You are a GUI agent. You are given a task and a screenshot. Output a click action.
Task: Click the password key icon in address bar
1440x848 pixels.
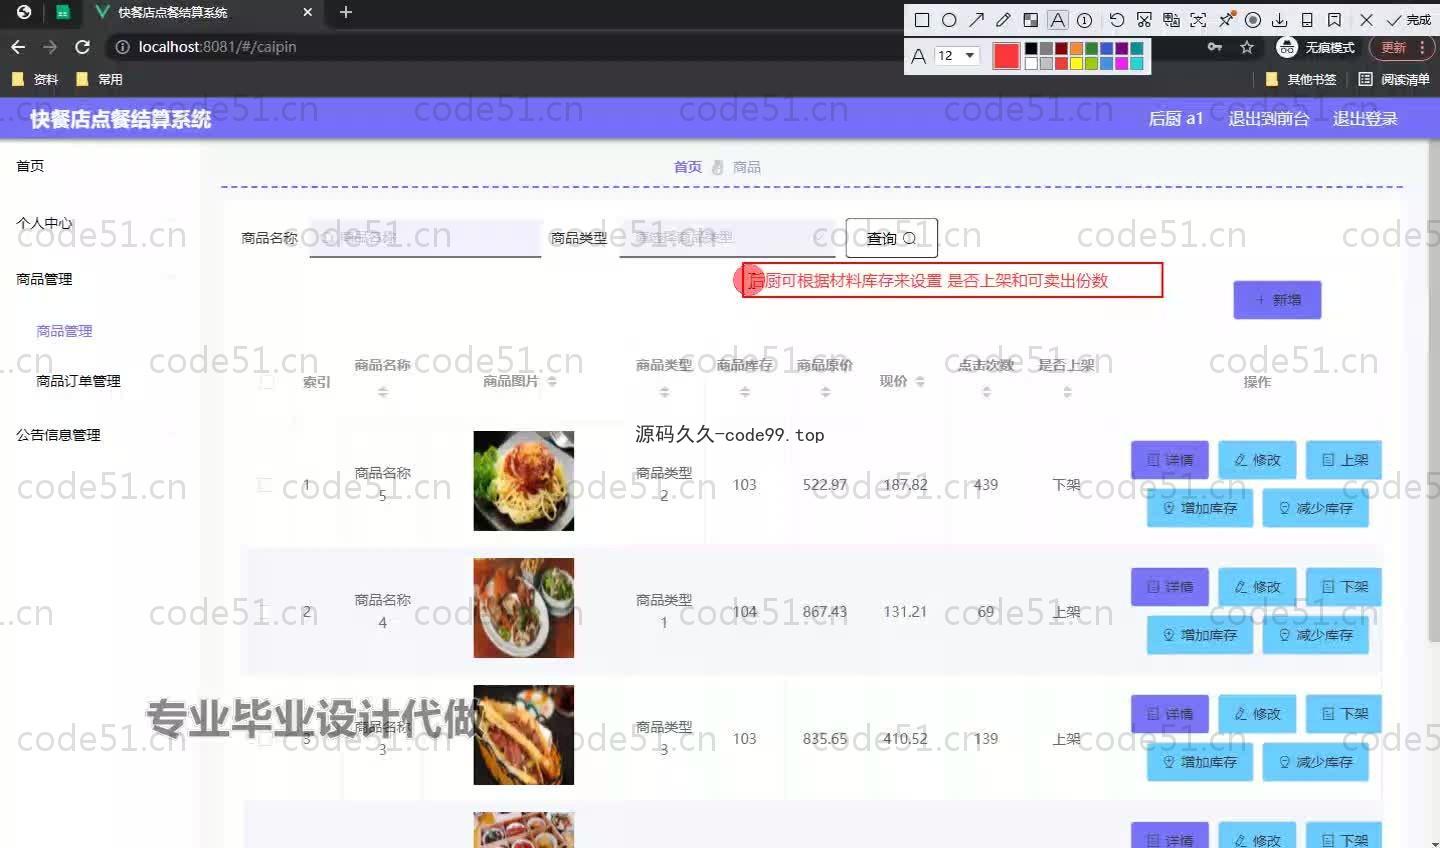[1215, 47]
